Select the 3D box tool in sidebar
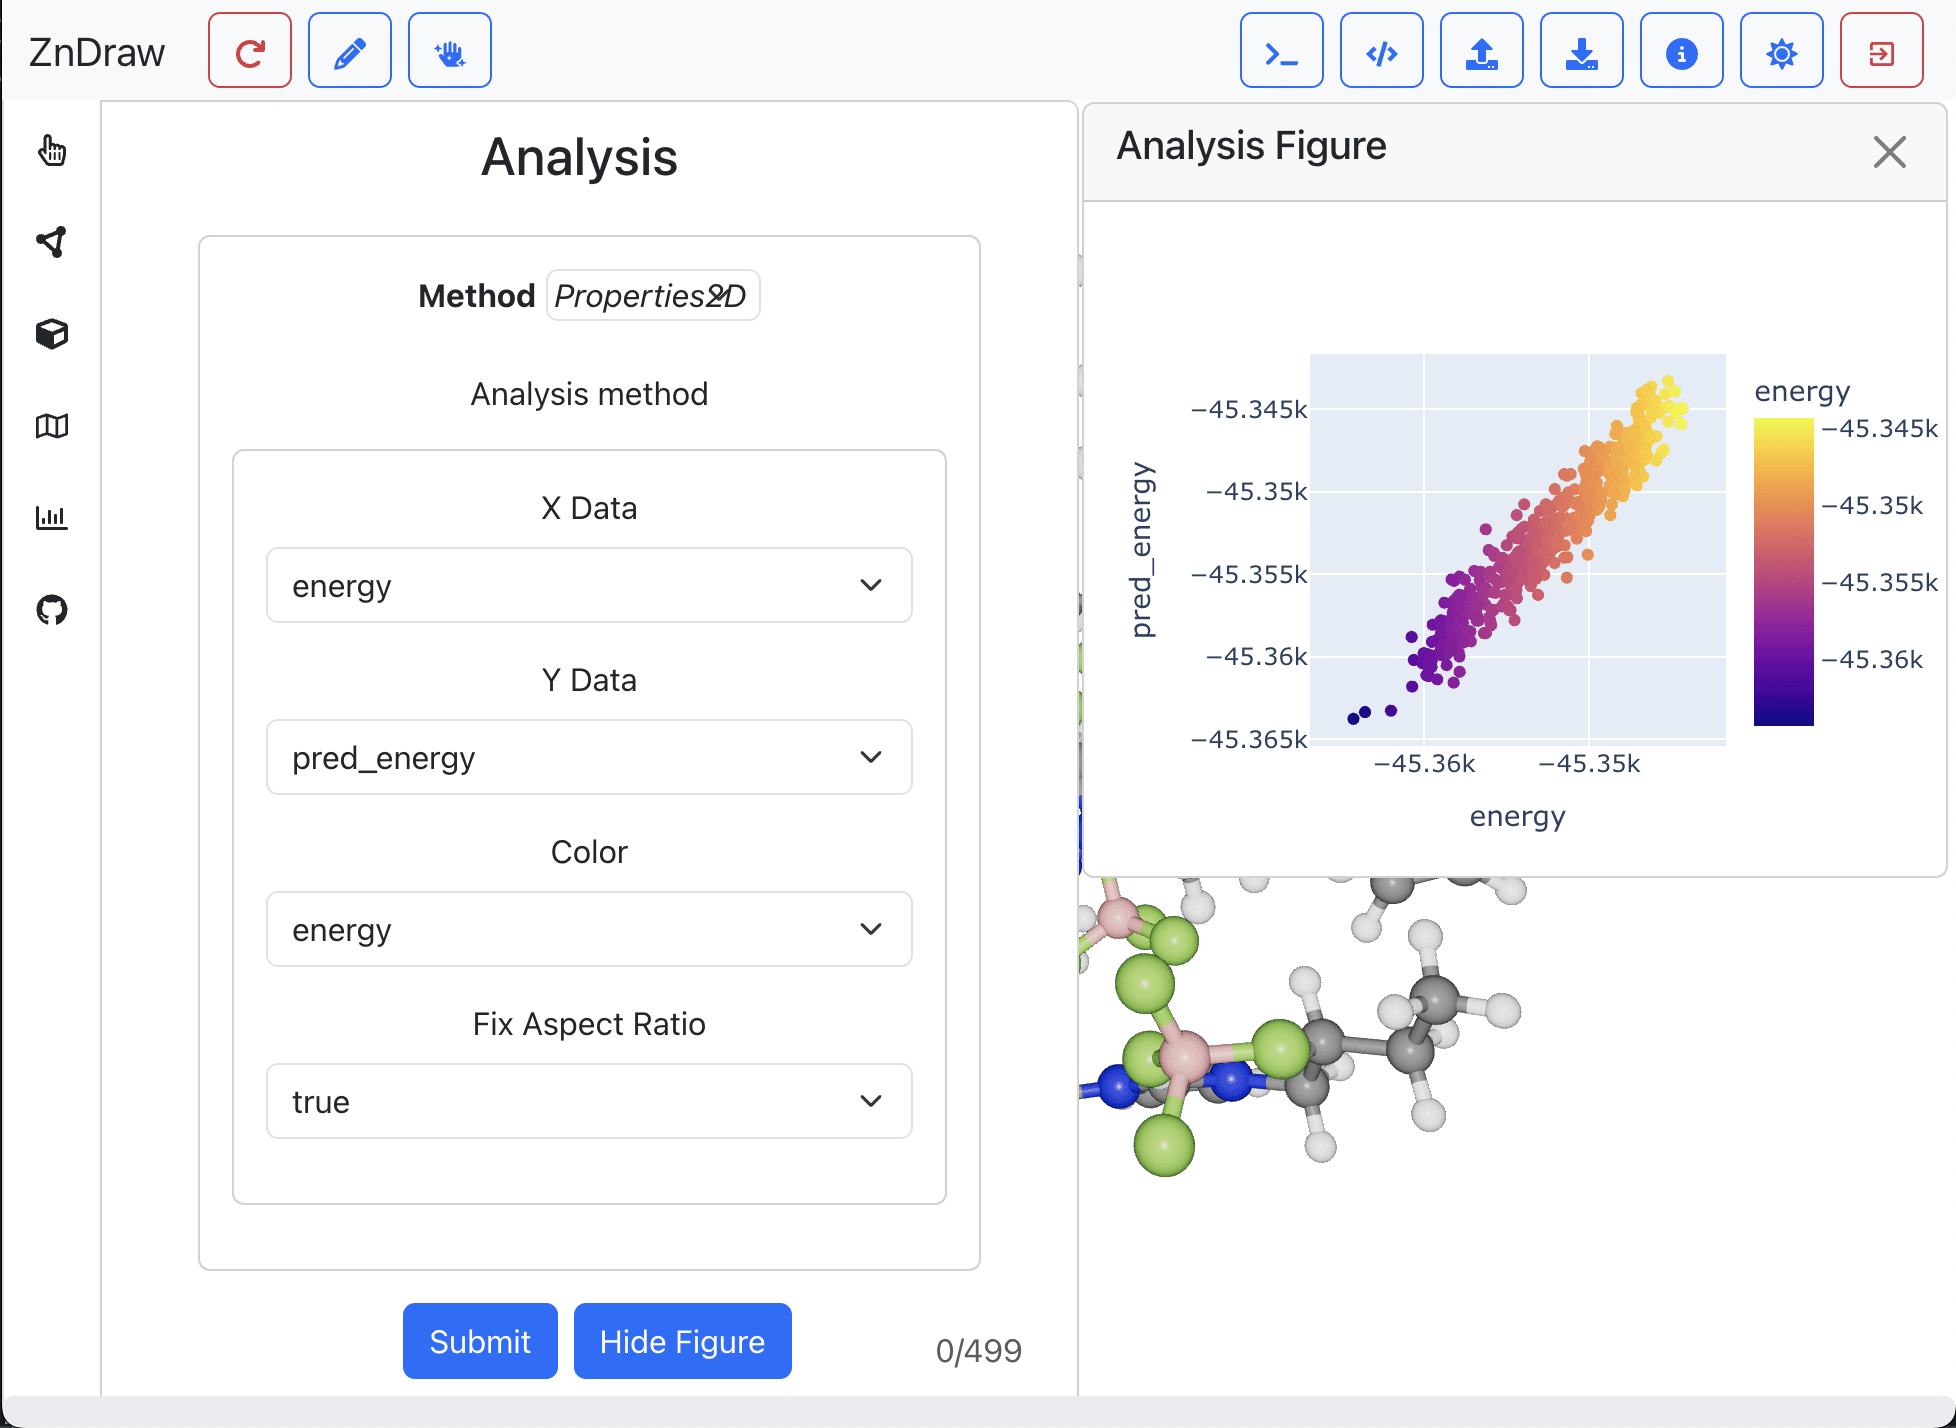The height and width of the screenshot is (1428, 1956). (x=52, y=334)
